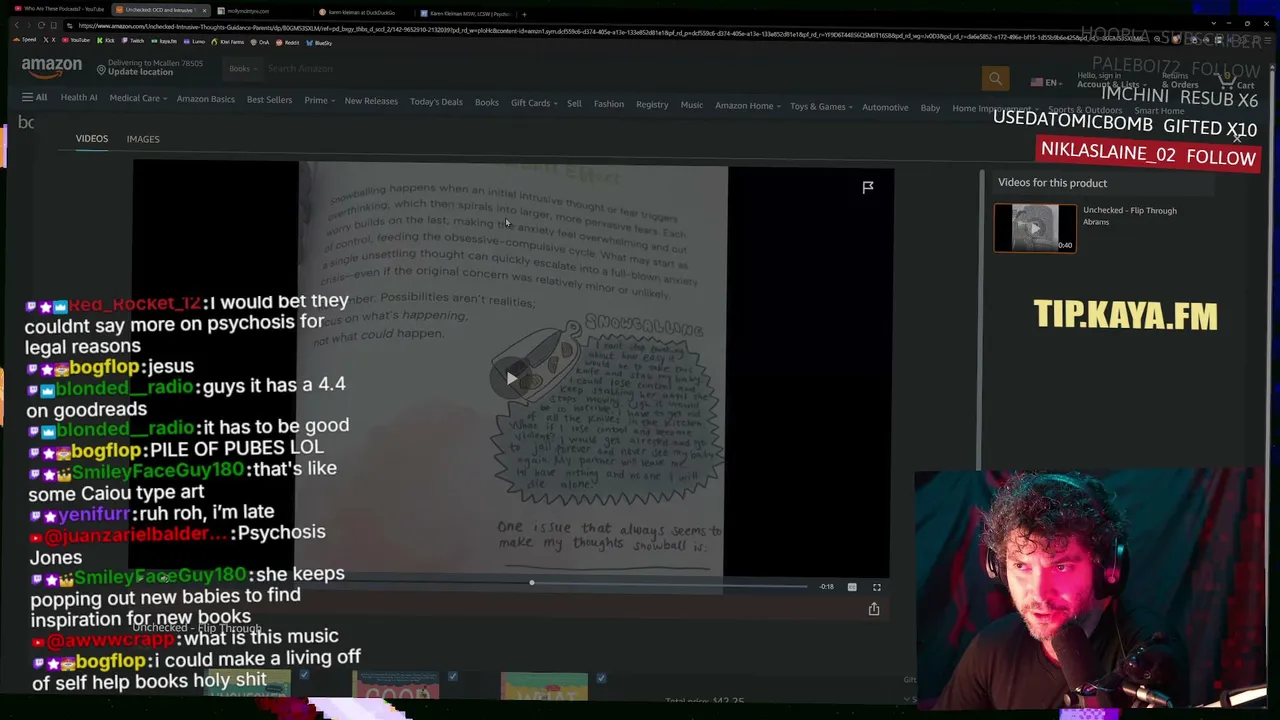Image resolution: width=1280 pixels, height=720 pixels.
Task: Open the Lumo bookmark
Action: pyautogui.click(x=195, y=41)
